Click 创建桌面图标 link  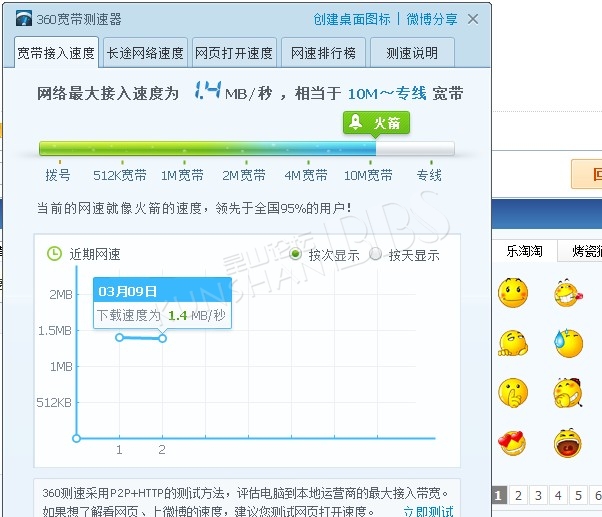coord(352,19)
